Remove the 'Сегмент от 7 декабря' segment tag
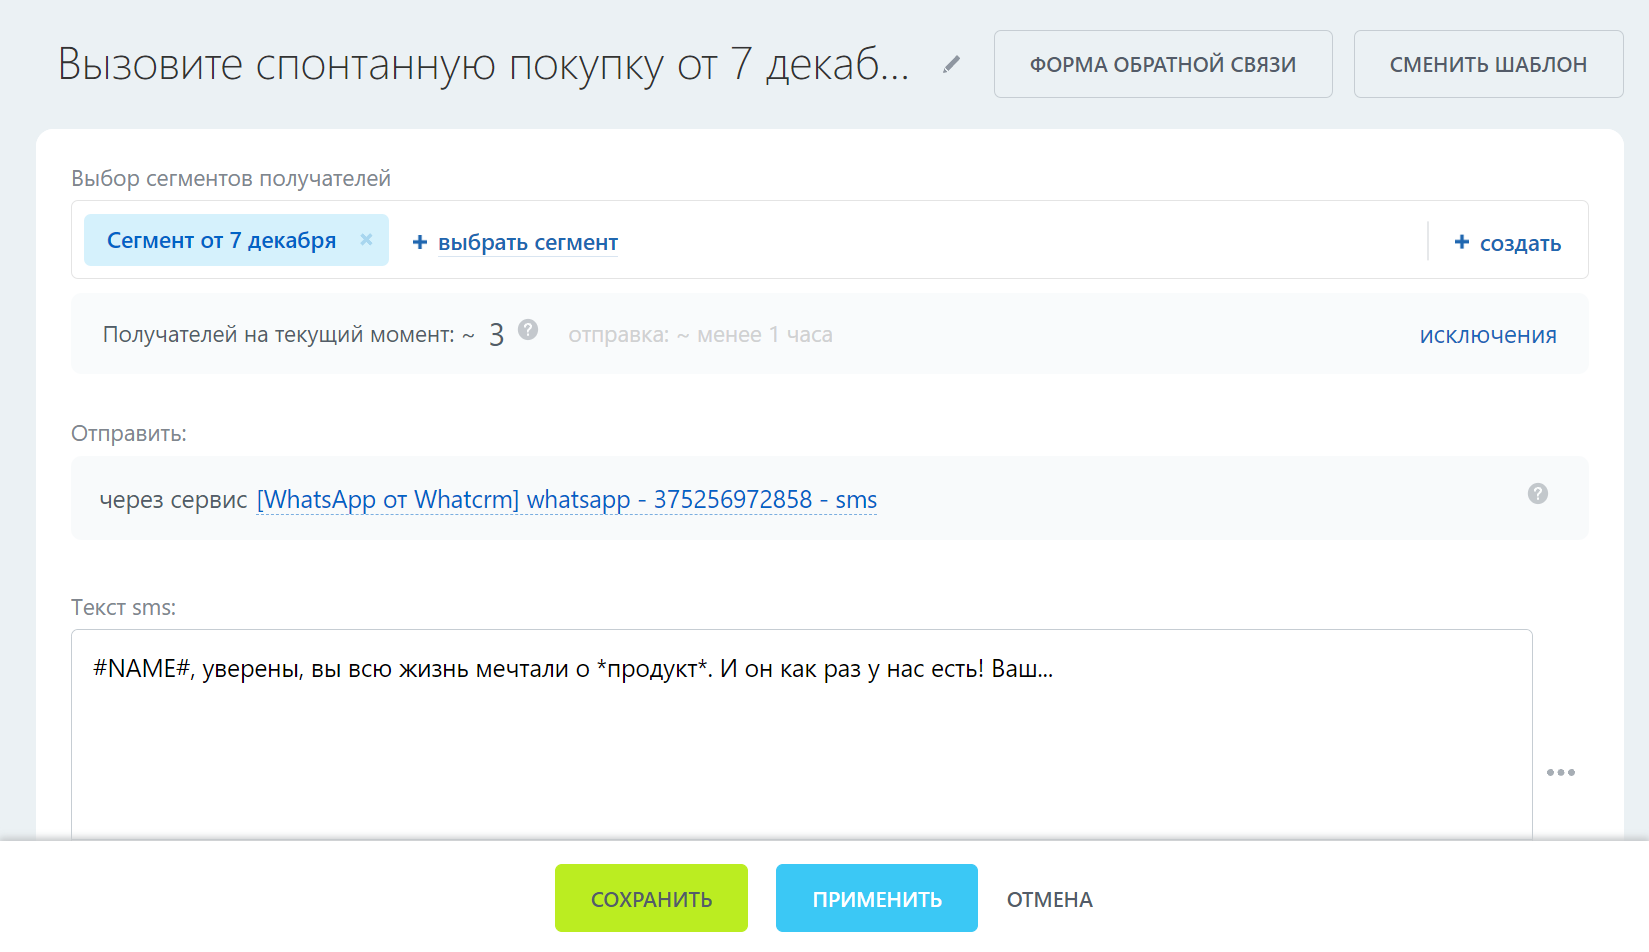 click(366, 239)
